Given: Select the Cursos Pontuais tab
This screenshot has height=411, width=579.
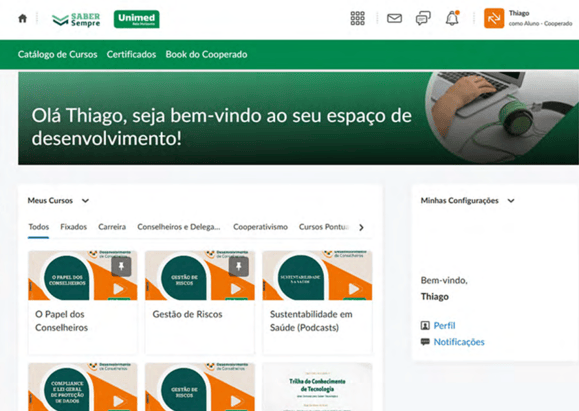Looking at the screenshot, I should pyautogui.click(x=324, y=227).
